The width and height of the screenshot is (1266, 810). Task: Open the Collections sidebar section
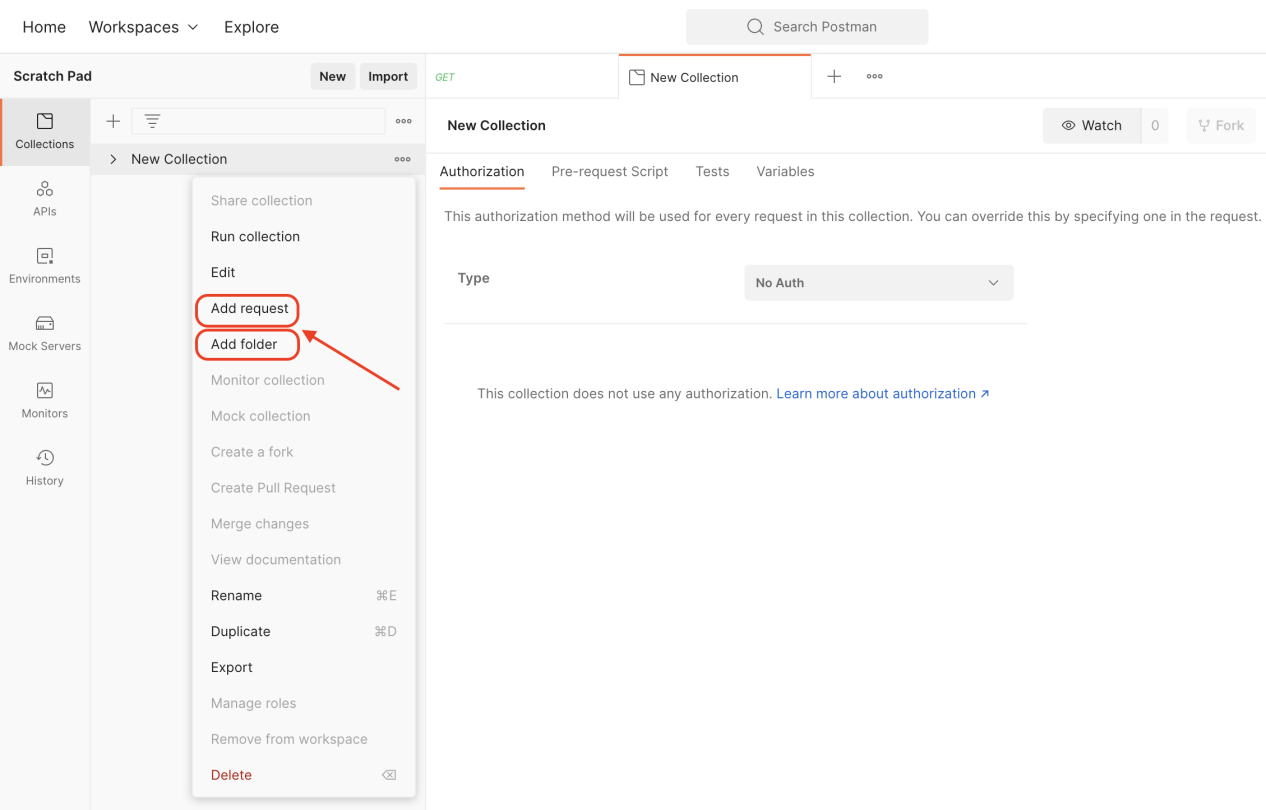pos(45,131)
